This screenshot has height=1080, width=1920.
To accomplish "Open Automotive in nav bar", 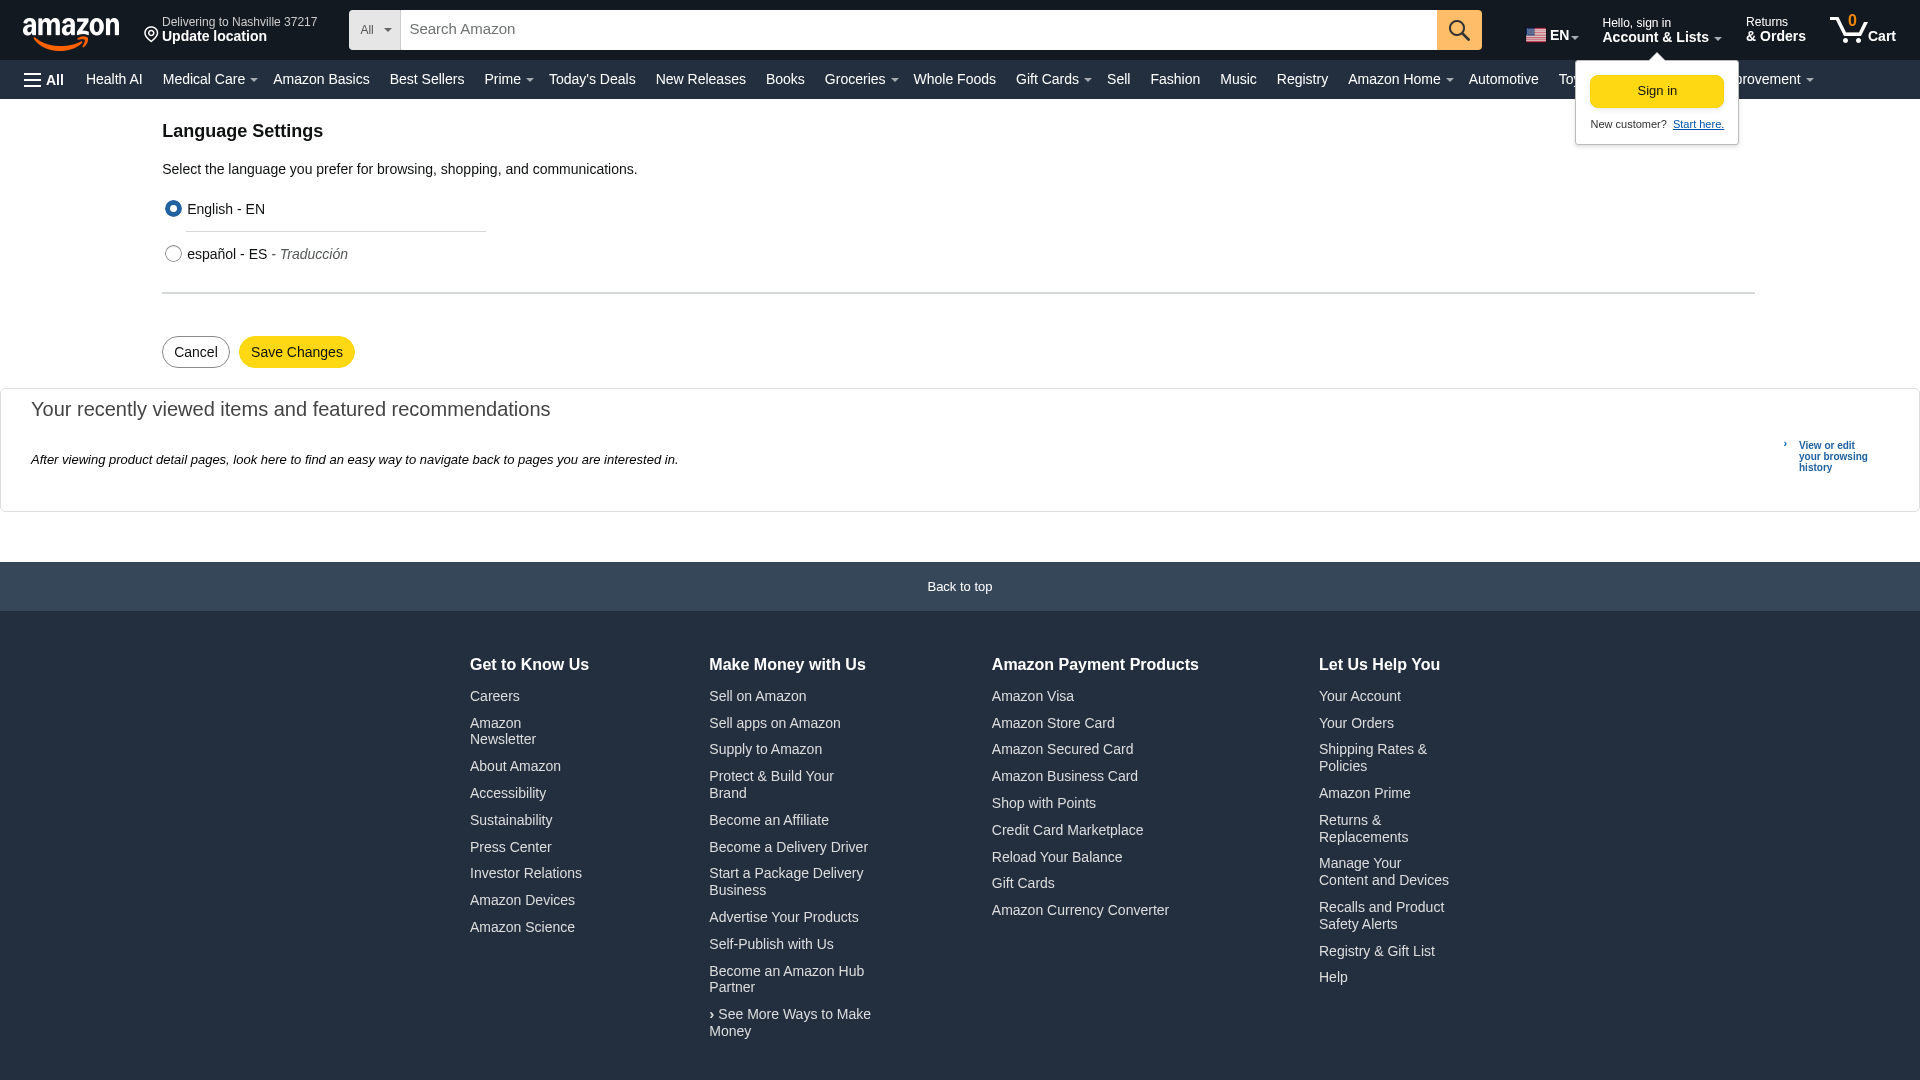I will [x=1503, y=79].
